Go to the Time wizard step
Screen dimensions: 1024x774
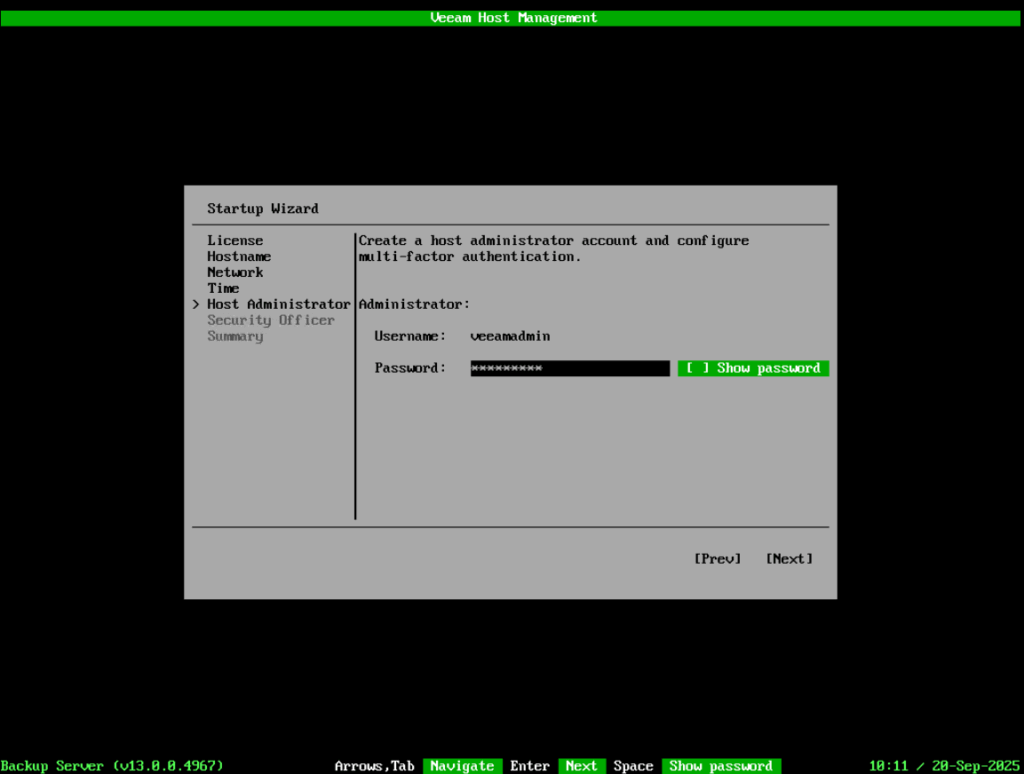[223, 288]
